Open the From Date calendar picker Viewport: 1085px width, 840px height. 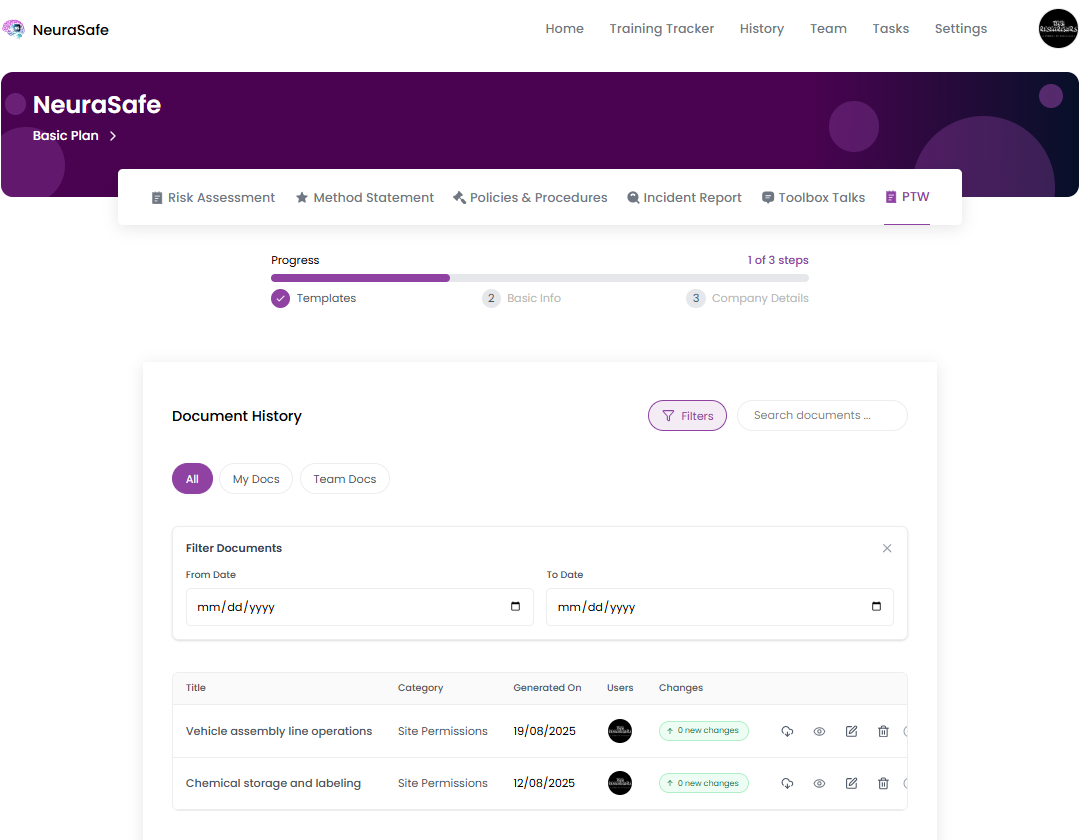tap(515, 607)
